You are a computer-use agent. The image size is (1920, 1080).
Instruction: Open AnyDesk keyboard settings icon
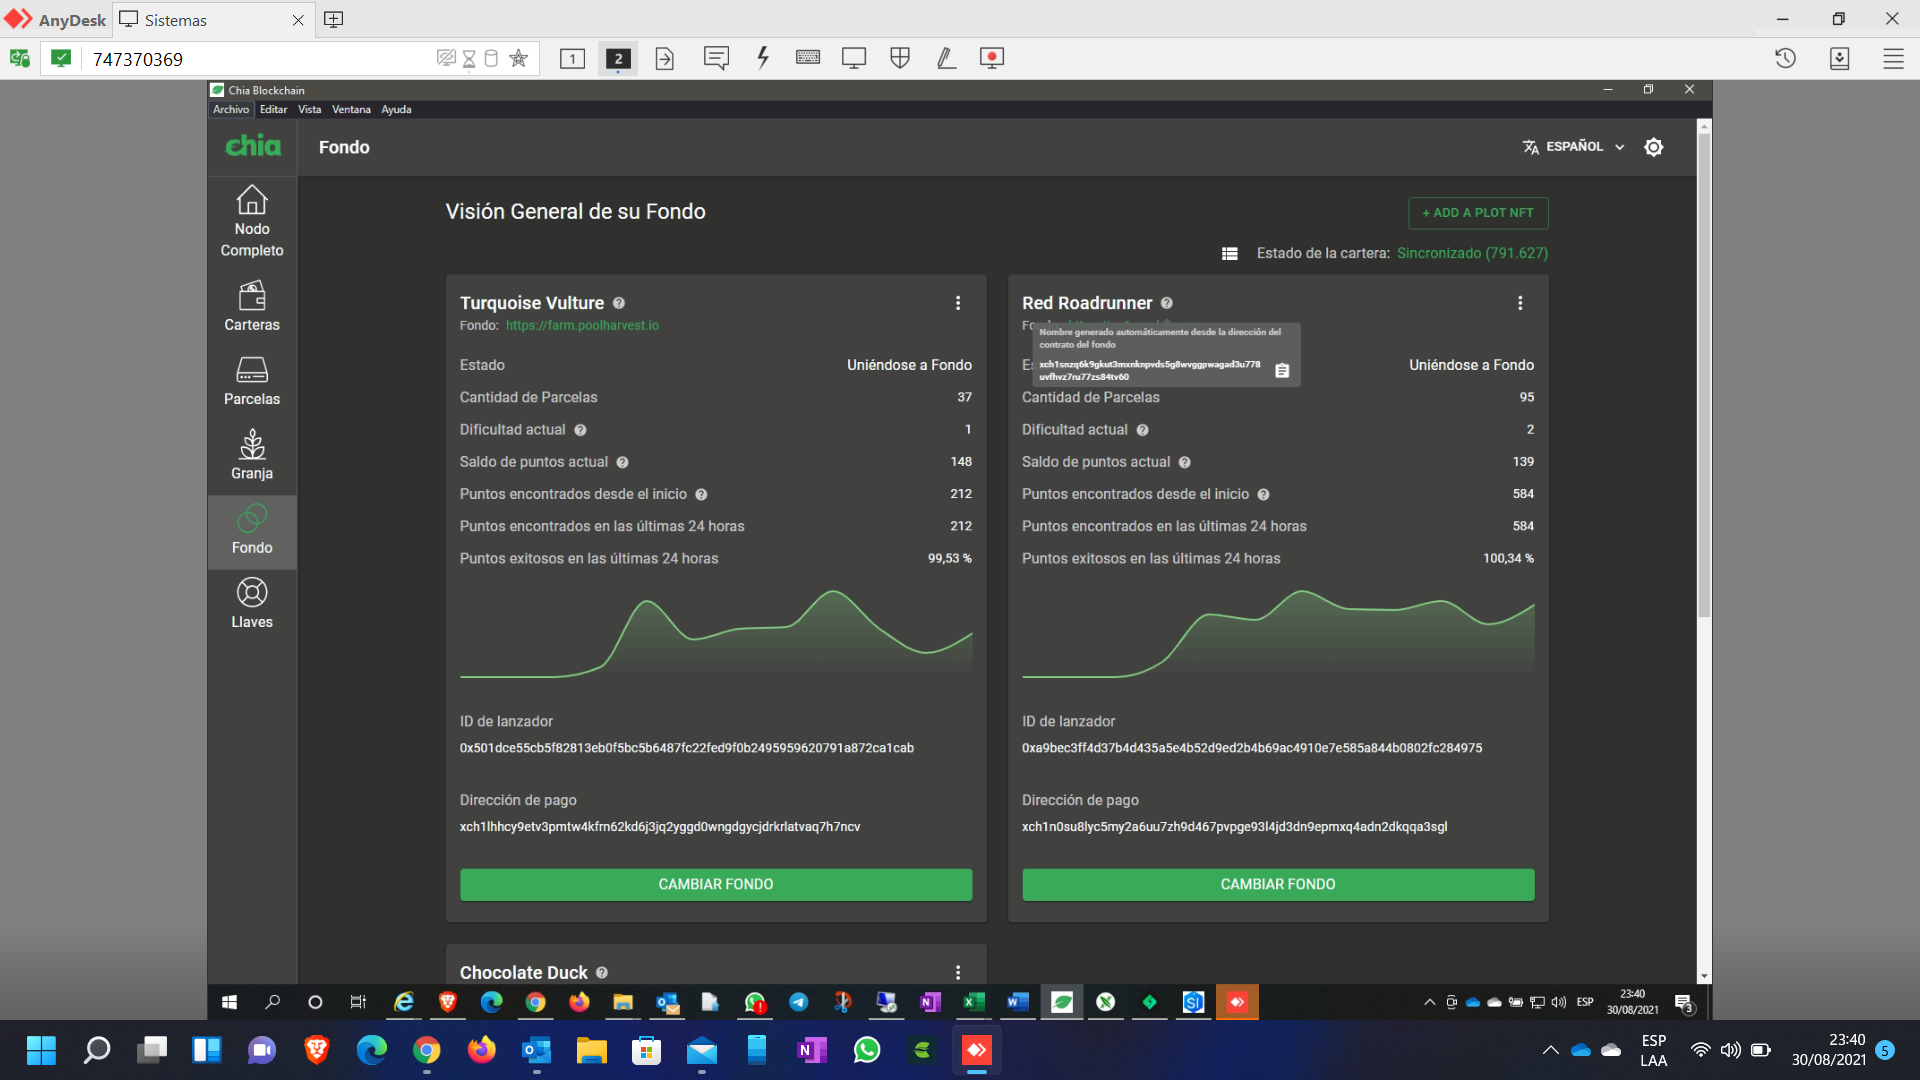pyautogui.click(x=808, y=58)
